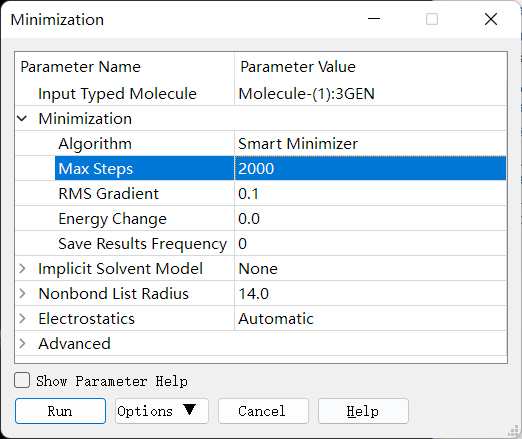Screen dimensions: 522x439
Task: Edit the RMS Gradient value 0.1
Action: (x=370, y=193)
